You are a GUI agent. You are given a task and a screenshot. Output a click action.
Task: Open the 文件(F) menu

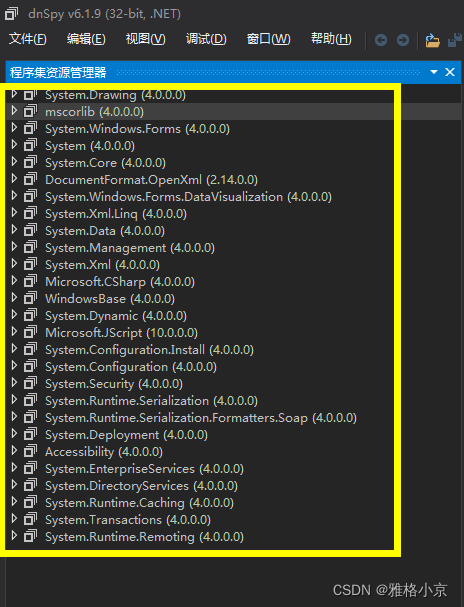(27, 39)
